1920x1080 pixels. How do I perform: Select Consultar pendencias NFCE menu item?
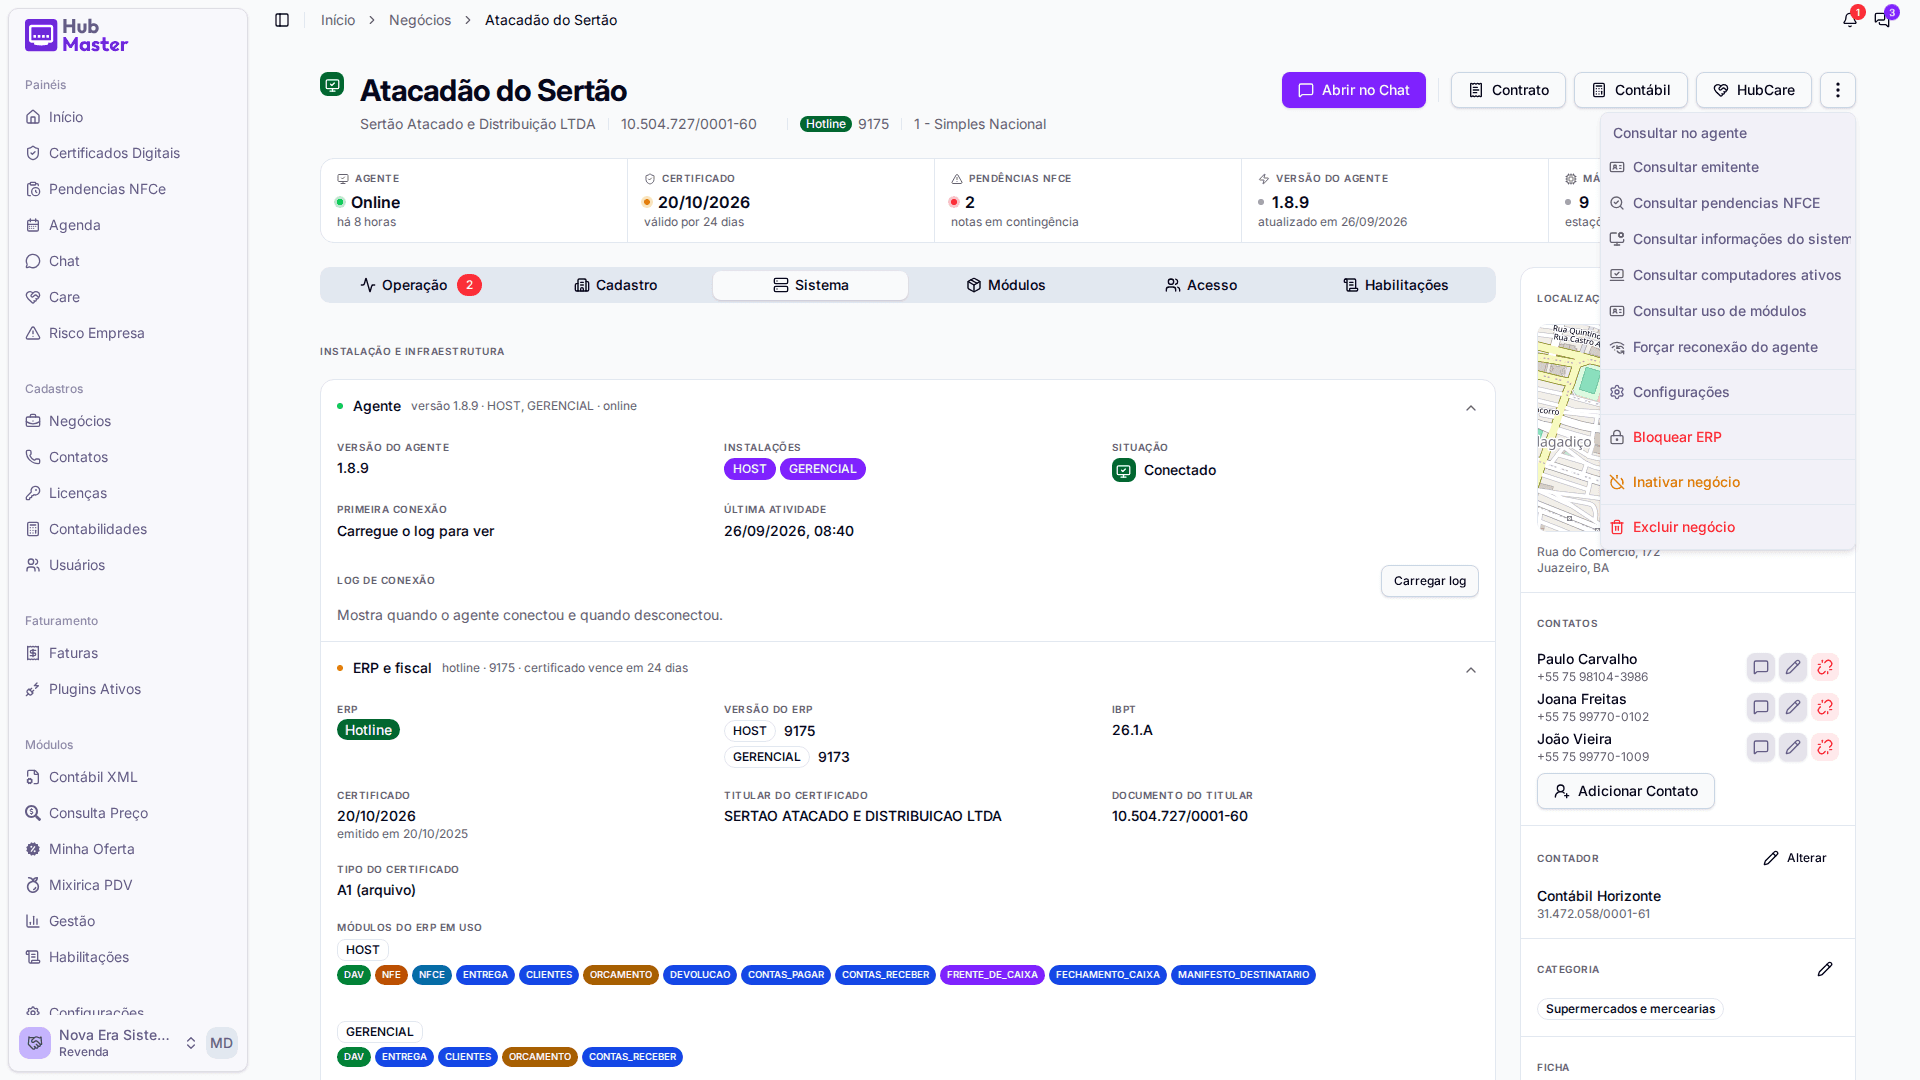coord(1728,203)
